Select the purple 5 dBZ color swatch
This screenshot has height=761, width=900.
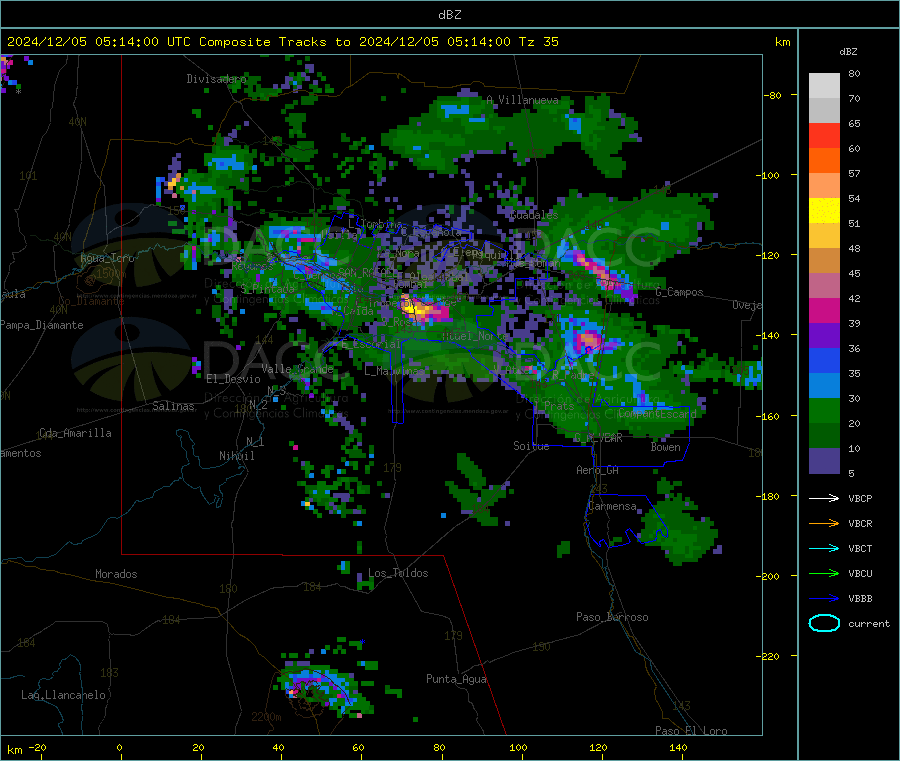pyautogui.click(x=824, y=461)
